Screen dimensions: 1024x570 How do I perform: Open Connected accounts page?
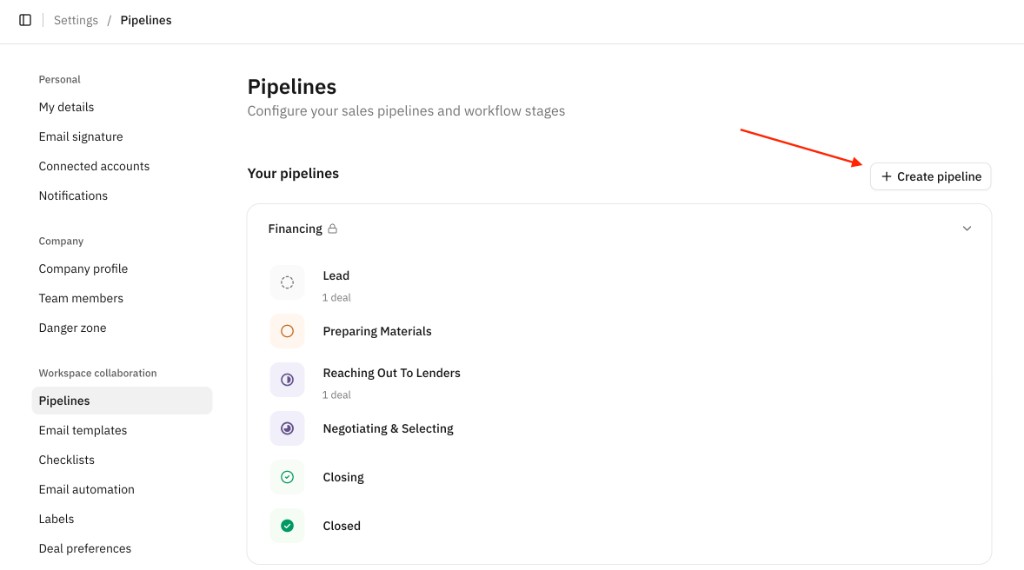tap(94, 166)
